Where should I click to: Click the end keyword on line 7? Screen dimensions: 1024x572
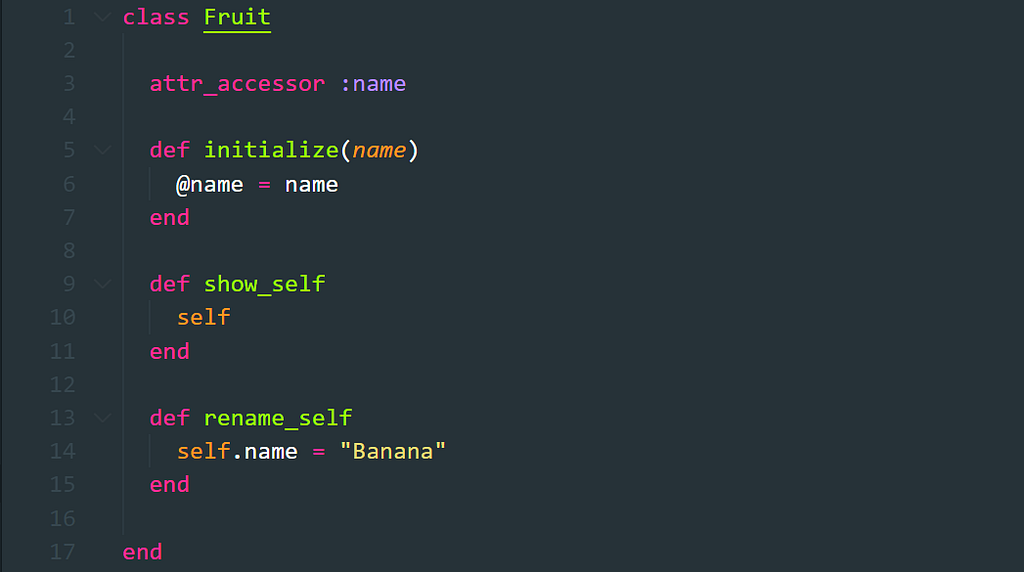coord(170,217)
